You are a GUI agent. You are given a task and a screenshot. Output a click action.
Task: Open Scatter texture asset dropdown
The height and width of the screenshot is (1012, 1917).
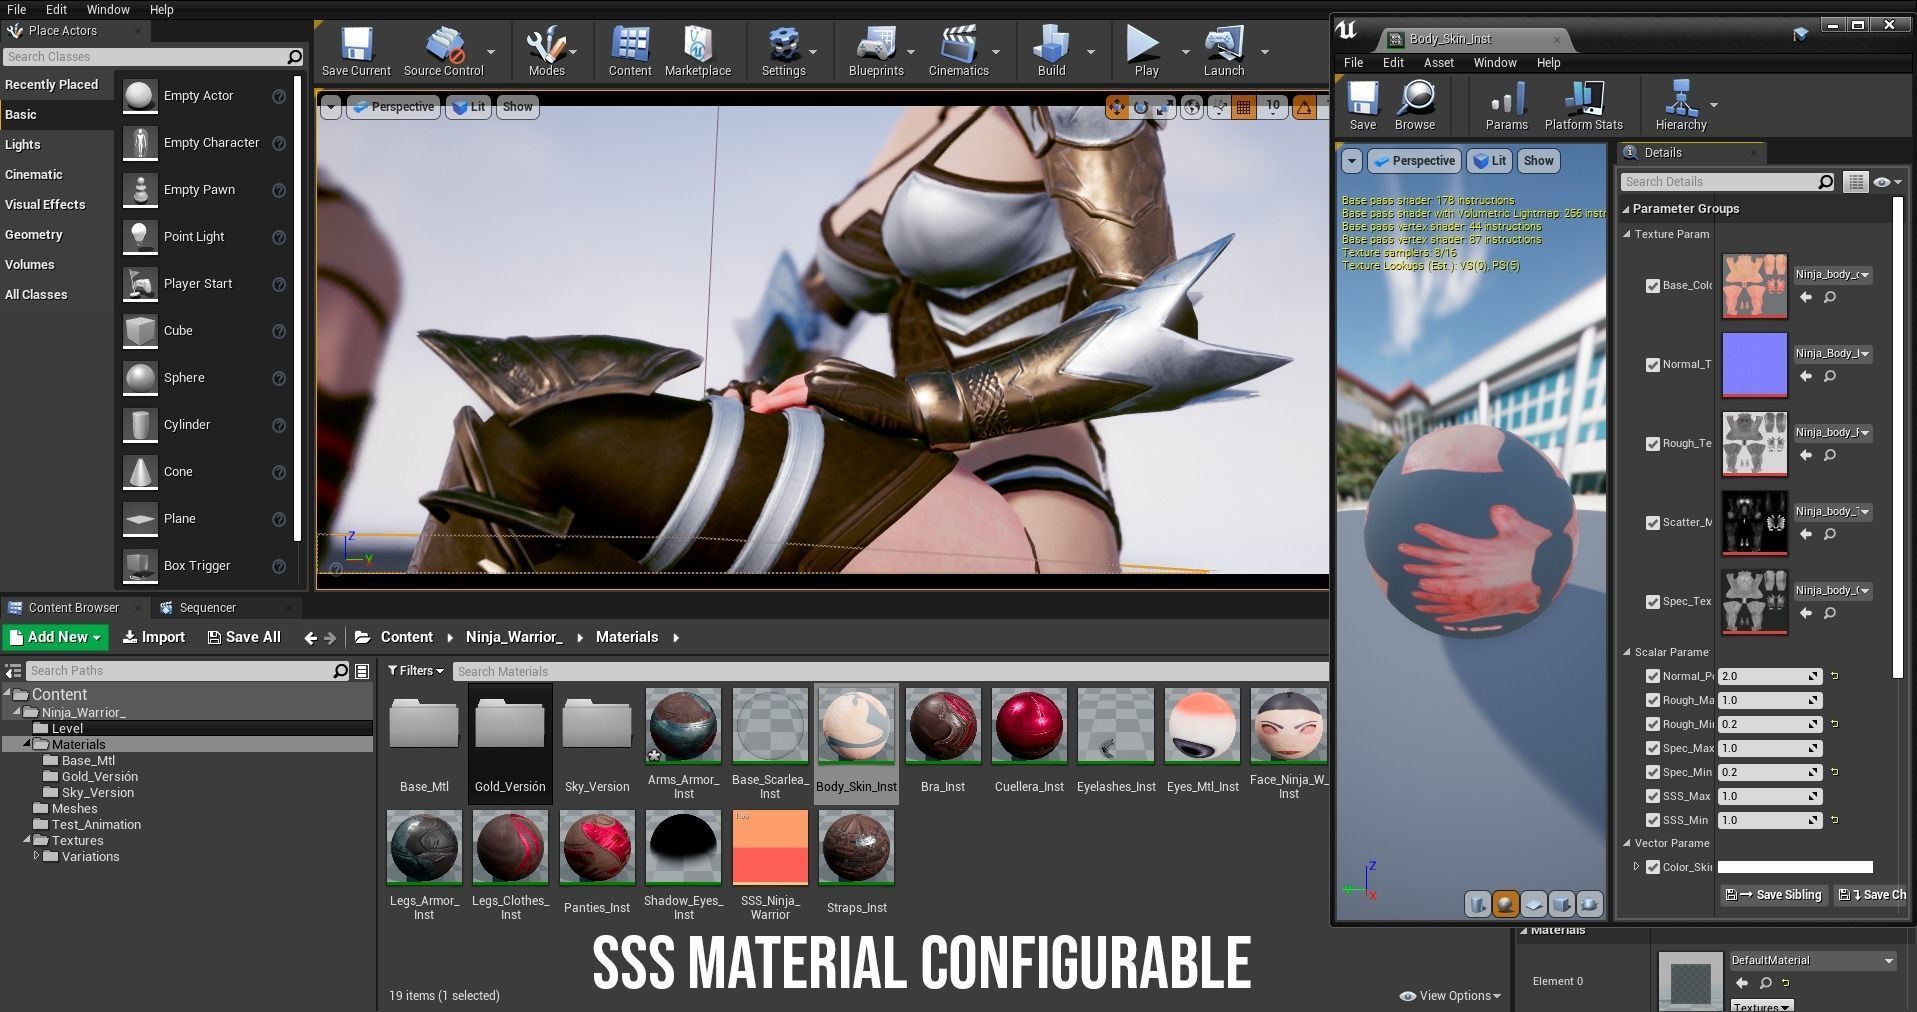coord(1832,511)
